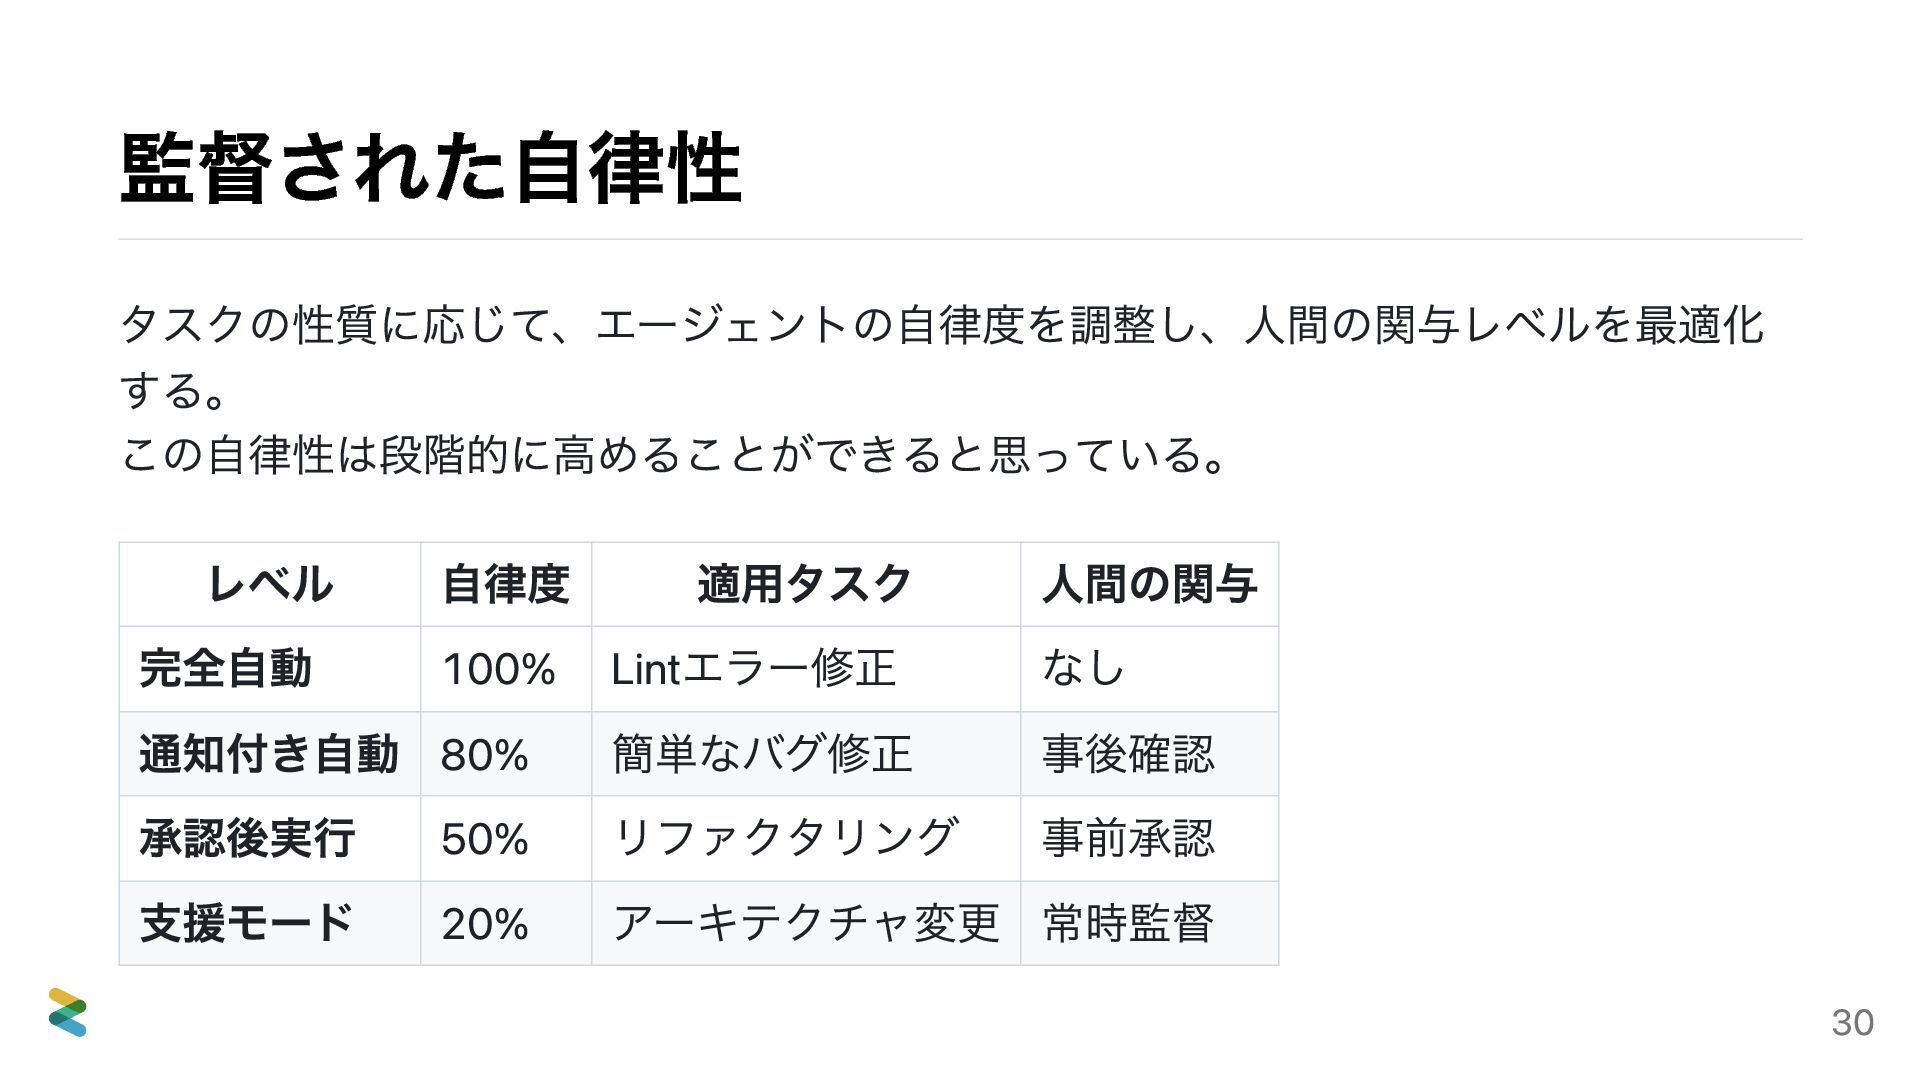Click the アーキテクチャ変更 task cell
This screenshot has width=1920, height=1080.
pyautogui.click(x=806, y=923)
